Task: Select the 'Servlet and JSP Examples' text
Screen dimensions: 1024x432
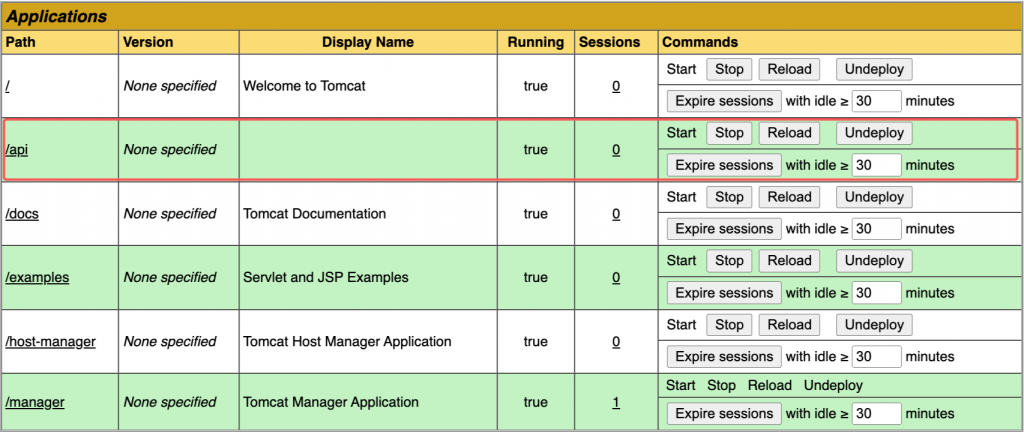Action: pyautogui.click(x=326, y=277)
